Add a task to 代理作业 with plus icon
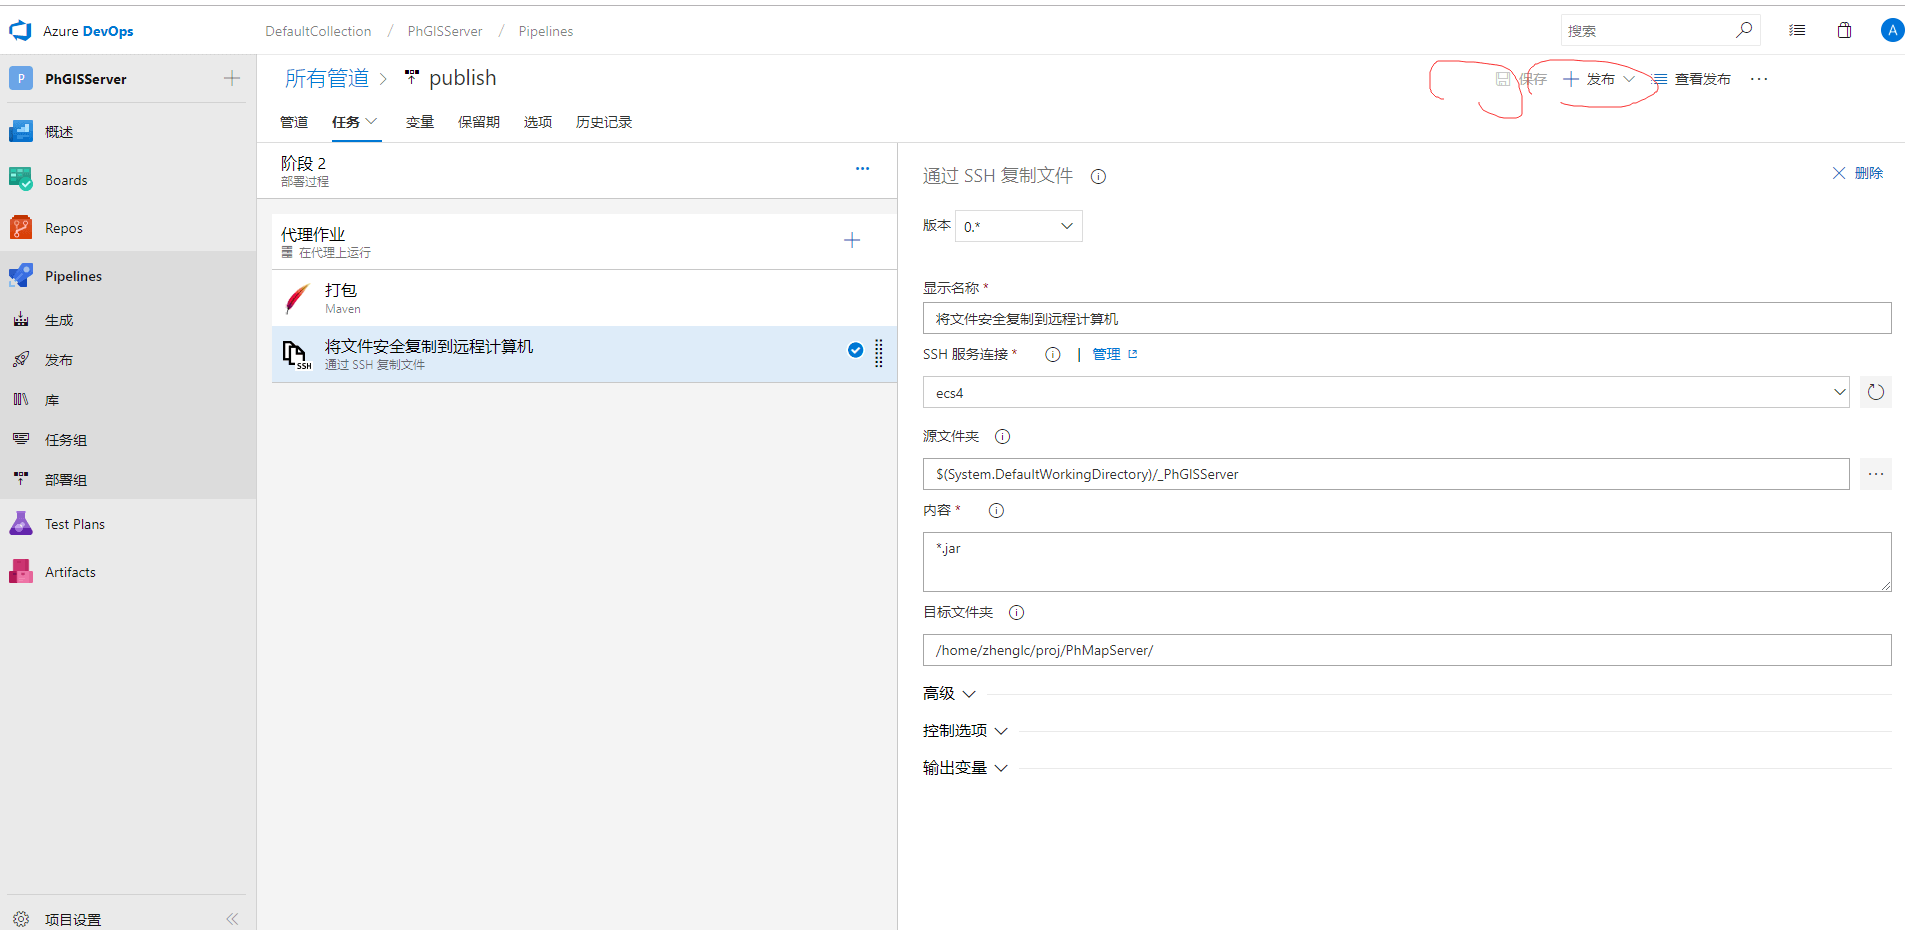The height and width of the screenshot is (930, 1905). (851, 240)
